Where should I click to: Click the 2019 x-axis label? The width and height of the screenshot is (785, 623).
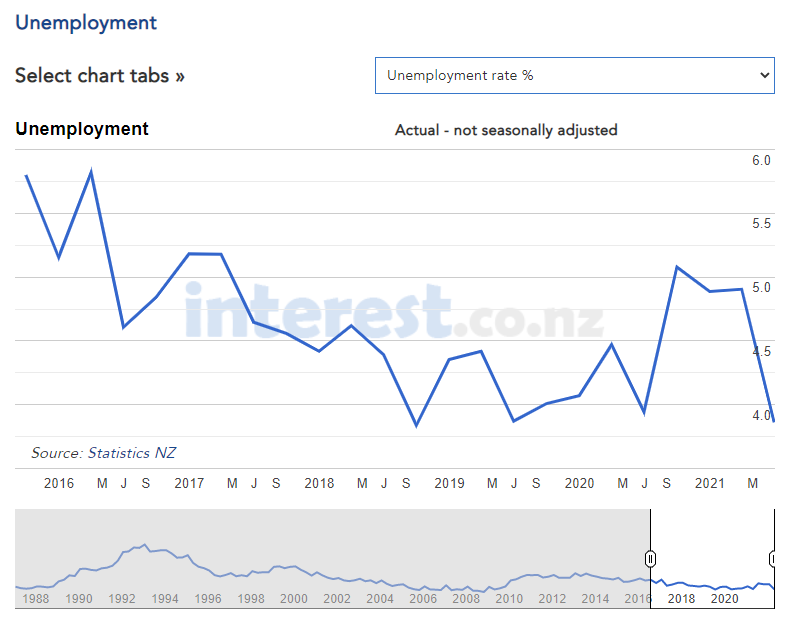(x=450, y=483)
